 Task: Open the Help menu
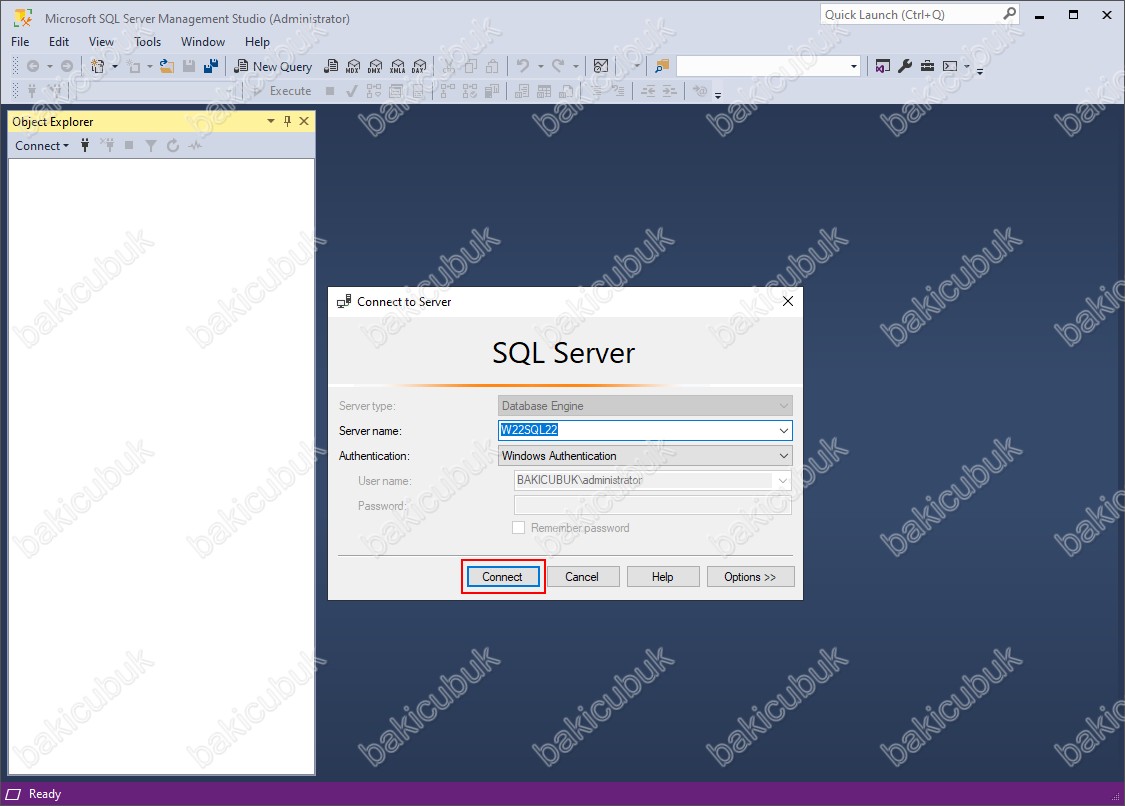coord(258,42)
